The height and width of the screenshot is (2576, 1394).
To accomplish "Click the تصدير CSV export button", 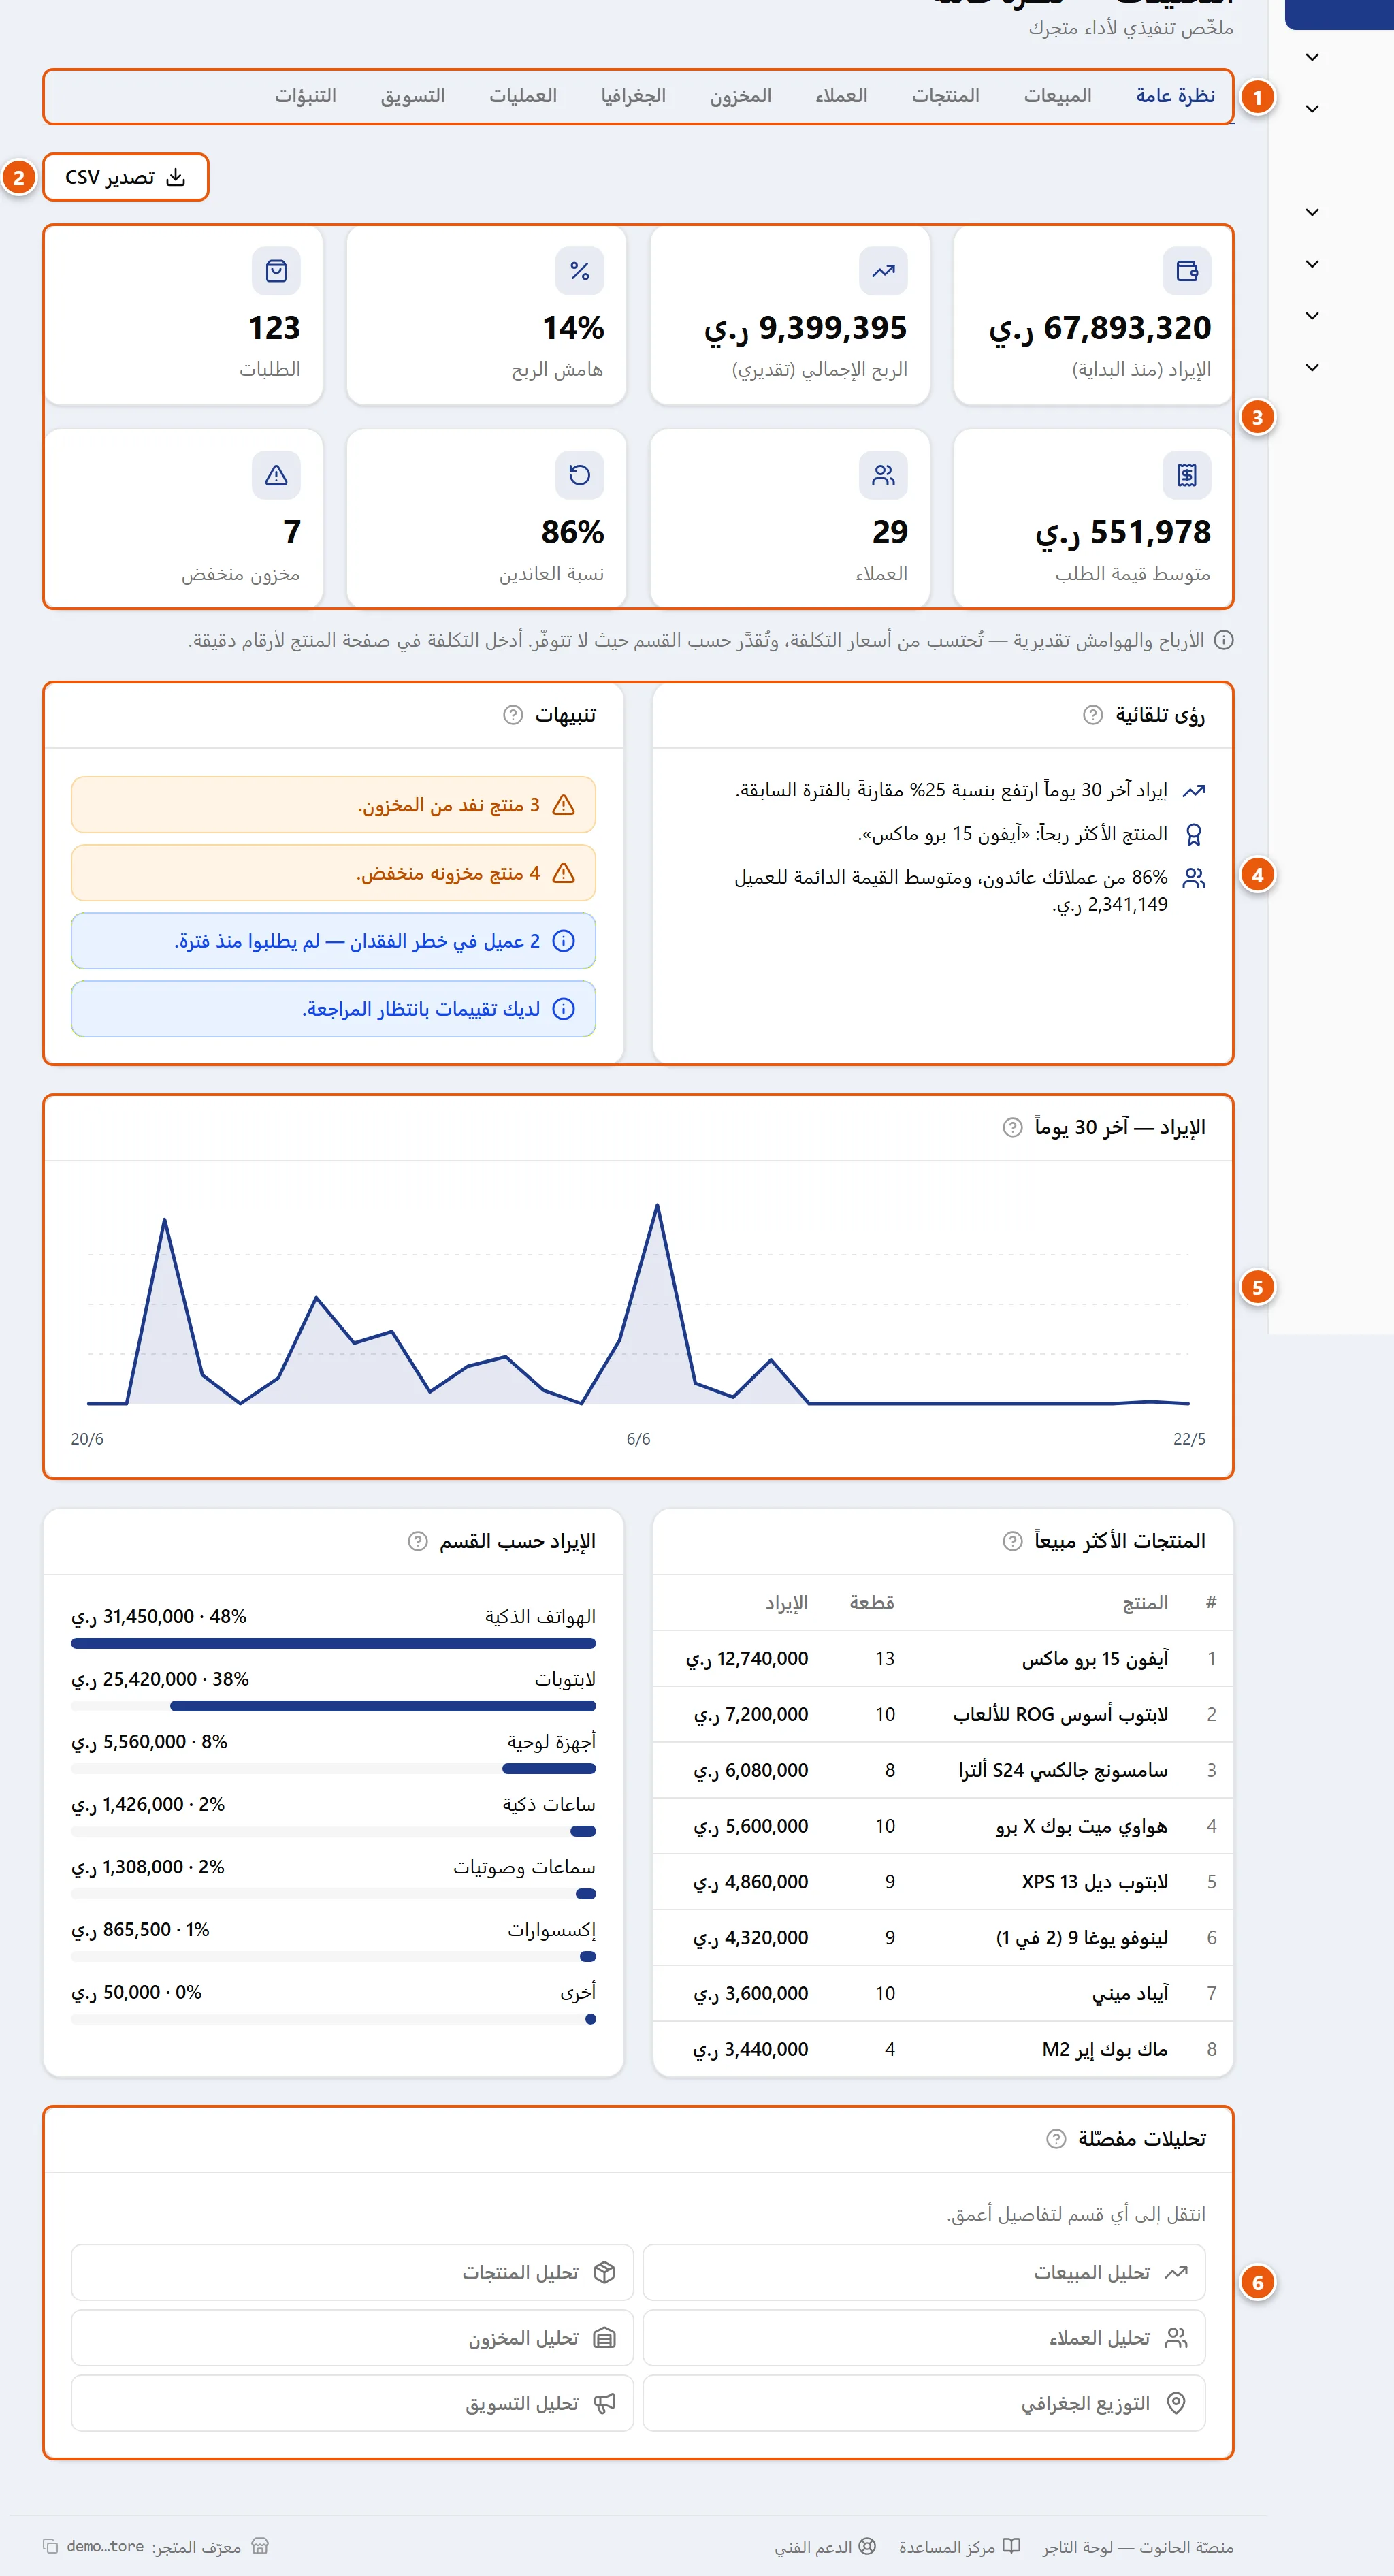I will pyautogui.click(x=126, y=177).
